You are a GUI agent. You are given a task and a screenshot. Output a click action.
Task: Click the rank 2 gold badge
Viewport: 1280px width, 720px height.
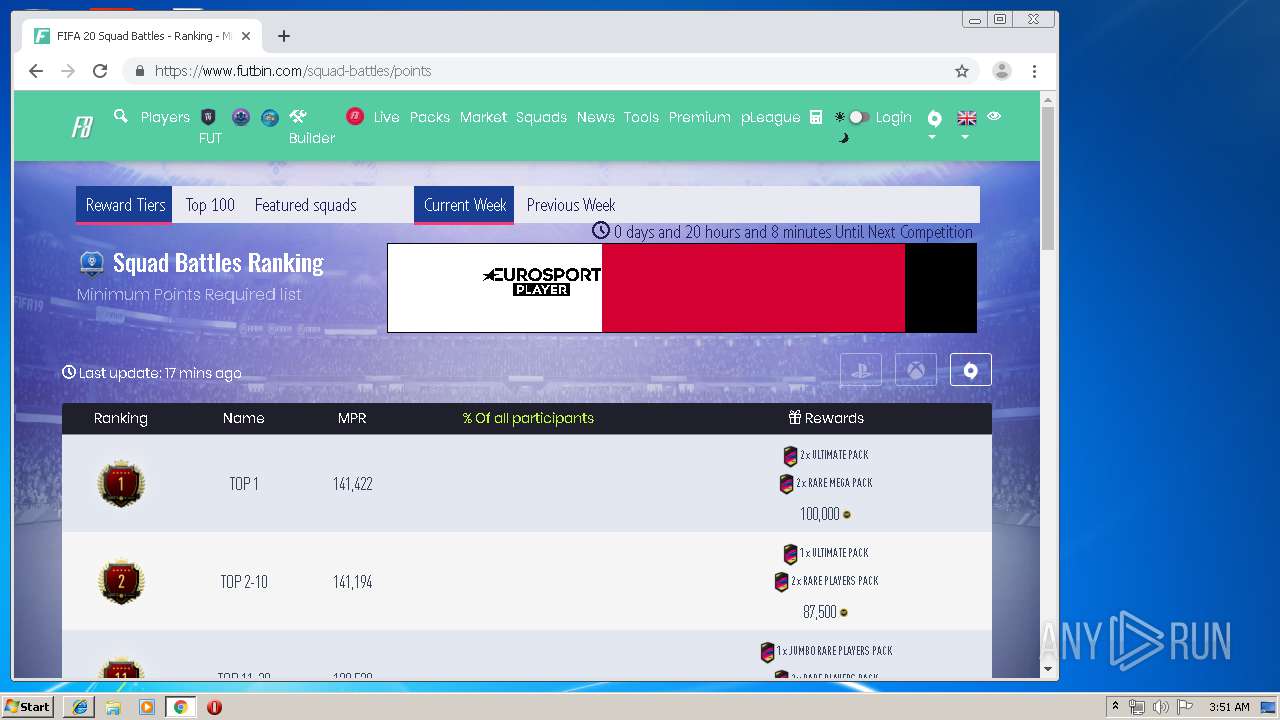click(121, 581)
